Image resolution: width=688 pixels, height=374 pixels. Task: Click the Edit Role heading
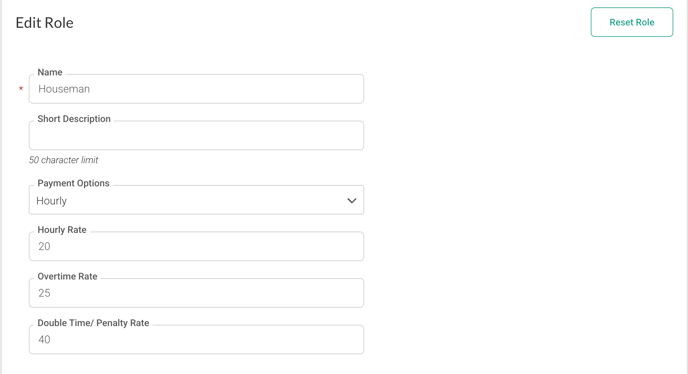coord(44,23)
